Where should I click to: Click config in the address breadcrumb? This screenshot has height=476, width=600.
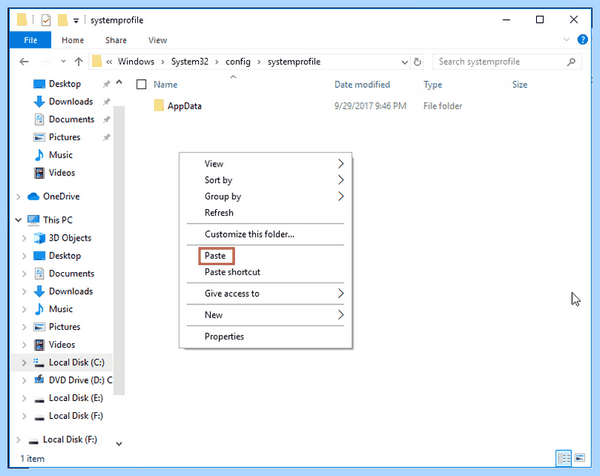(238, 62)
